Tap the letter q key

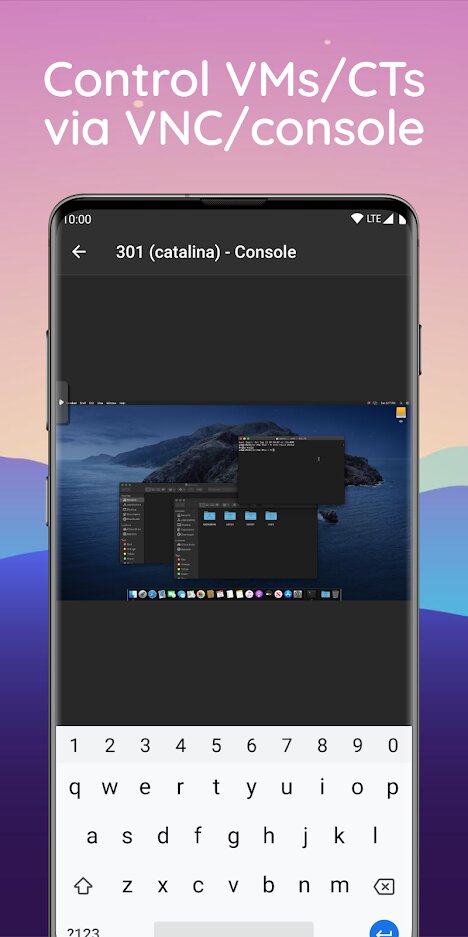click(x=75, y=788)
